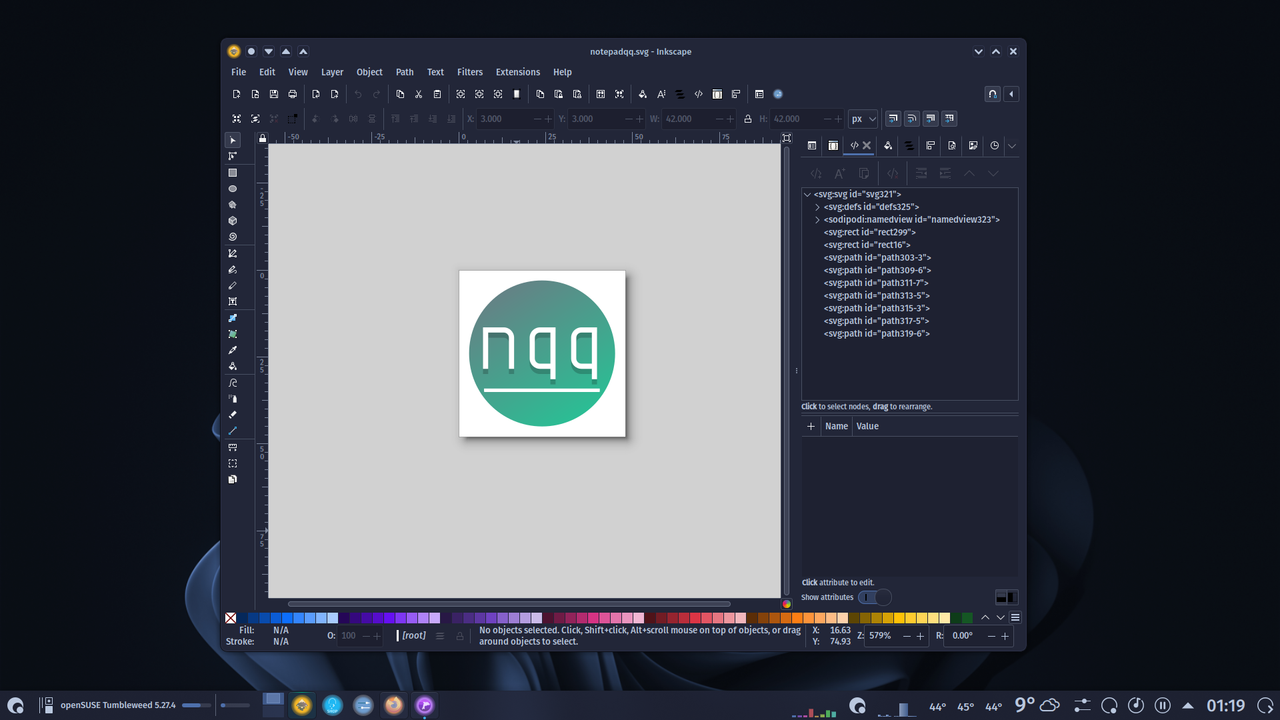Select svg:rect "rect299" node

click(x=869, y=232)
